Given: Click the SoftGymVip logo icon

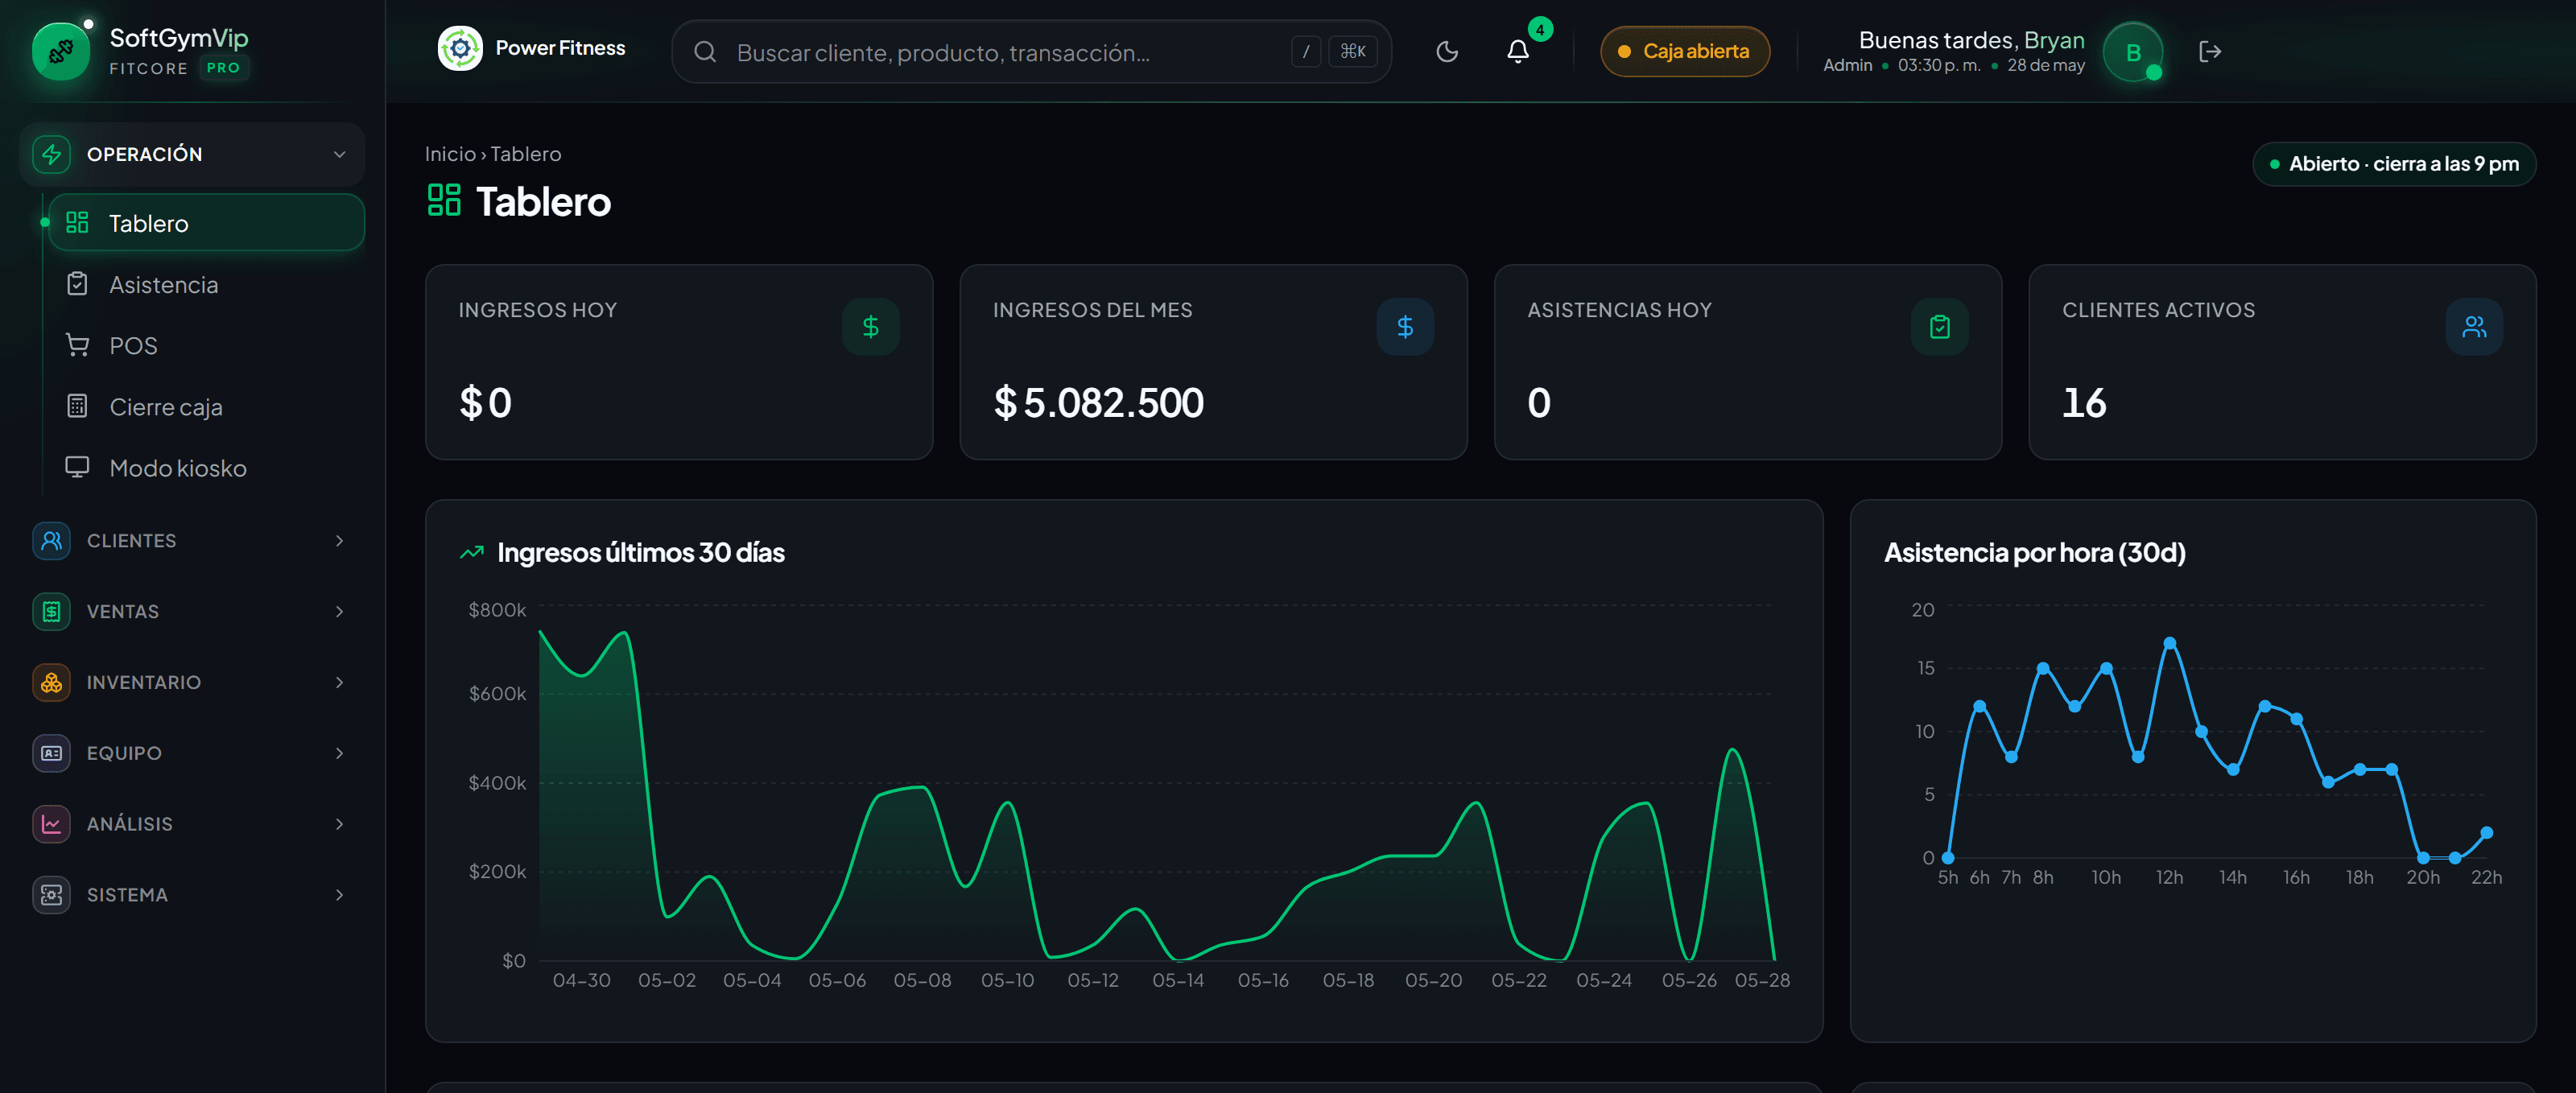Looking at the screenshot, I should tap(60, 51).
